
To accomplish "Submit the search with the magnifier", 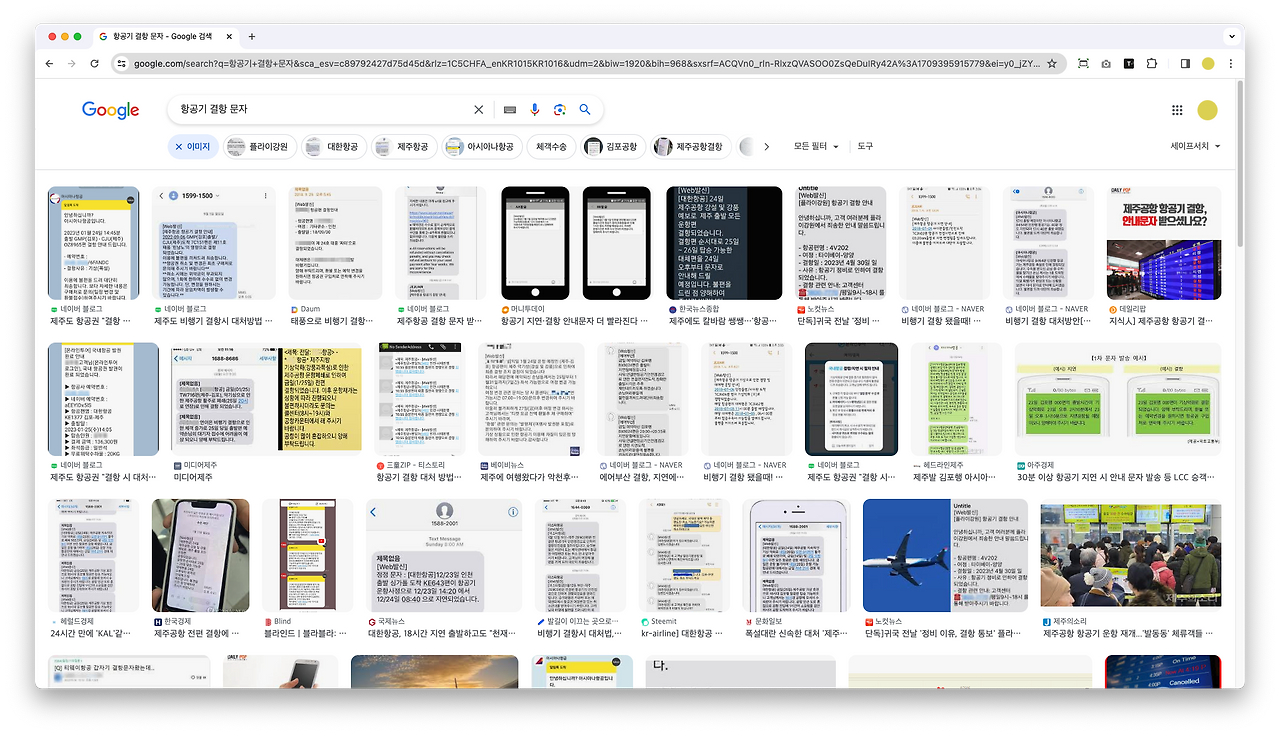I will click(585, 109).
